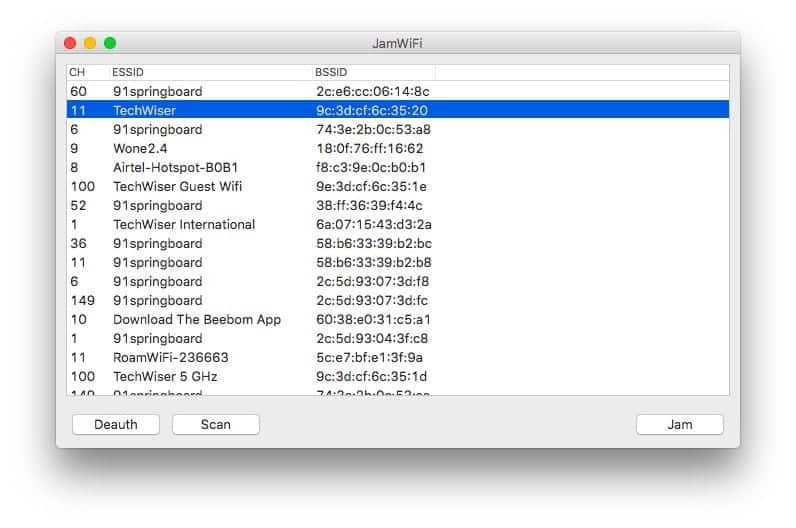Click BSSID 2c:5d:93:07:3d:f8
Image resolution: width=796 pixels, height=528 pixels.
372,281
